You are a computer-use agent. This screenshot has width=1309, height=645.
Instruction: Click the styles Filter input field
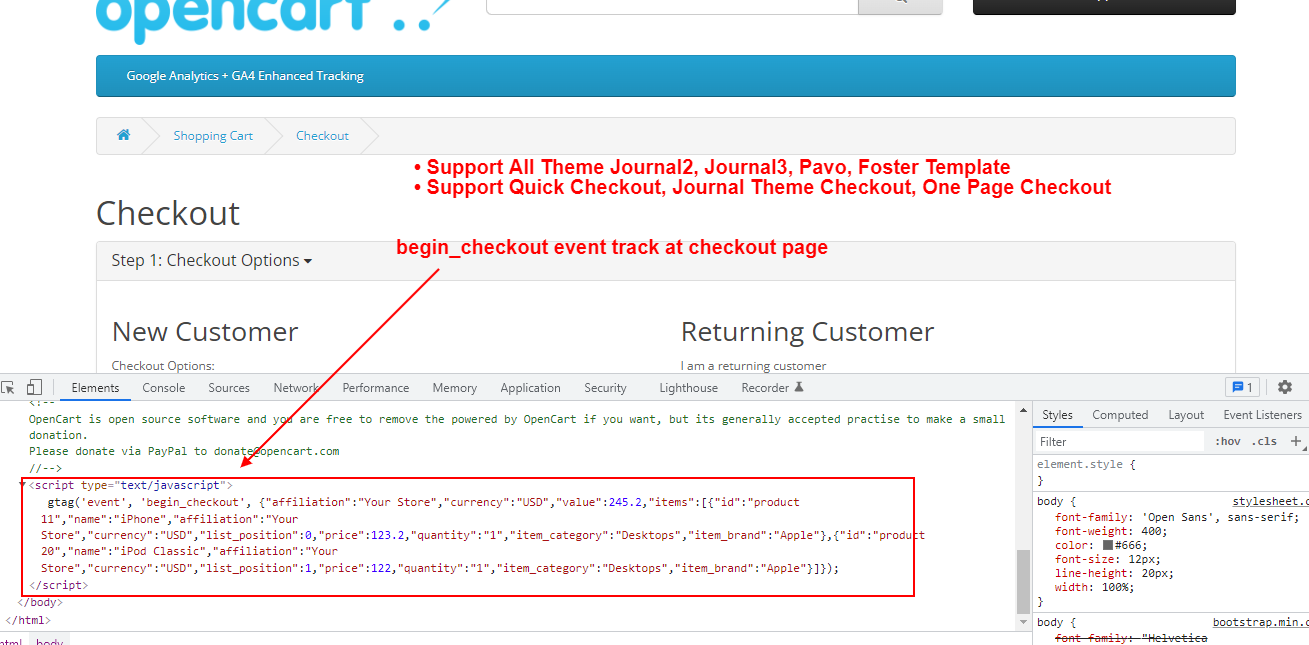tap(1120, 441)
